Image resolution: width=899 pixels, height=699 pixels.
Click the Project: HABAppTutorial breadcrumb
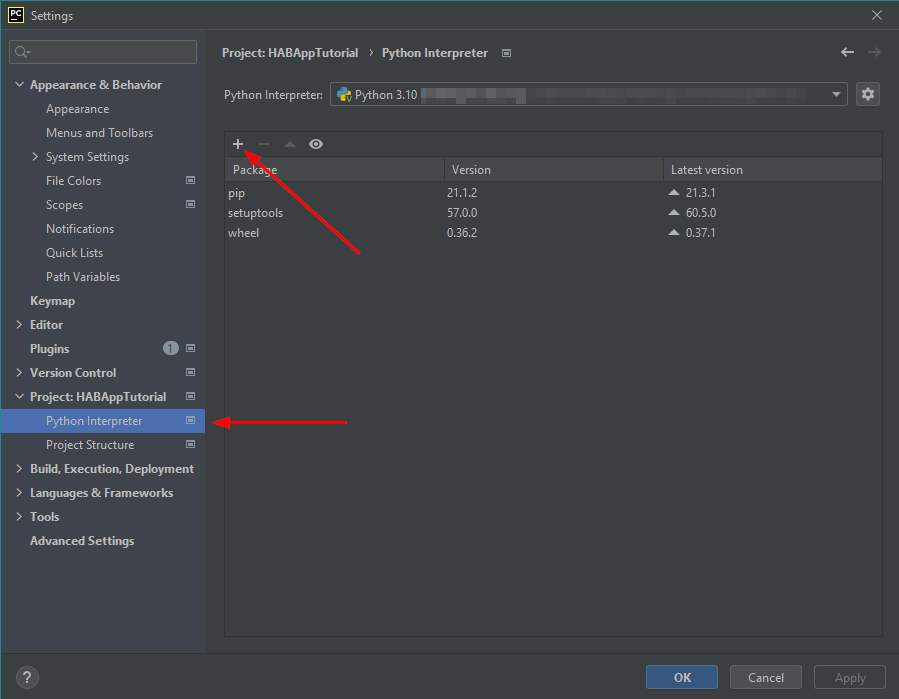click(290, 53)
